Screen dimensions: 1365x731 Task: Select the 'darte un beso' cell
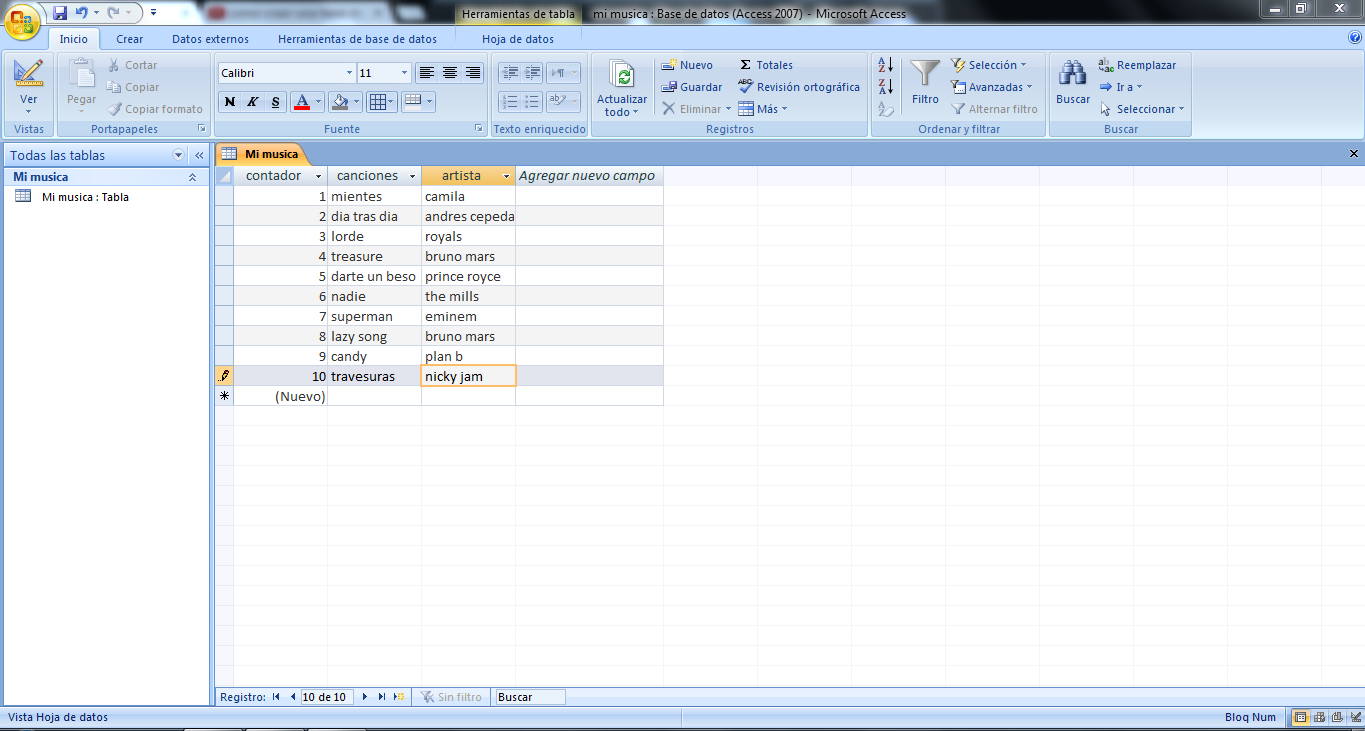tap(374, 276)
